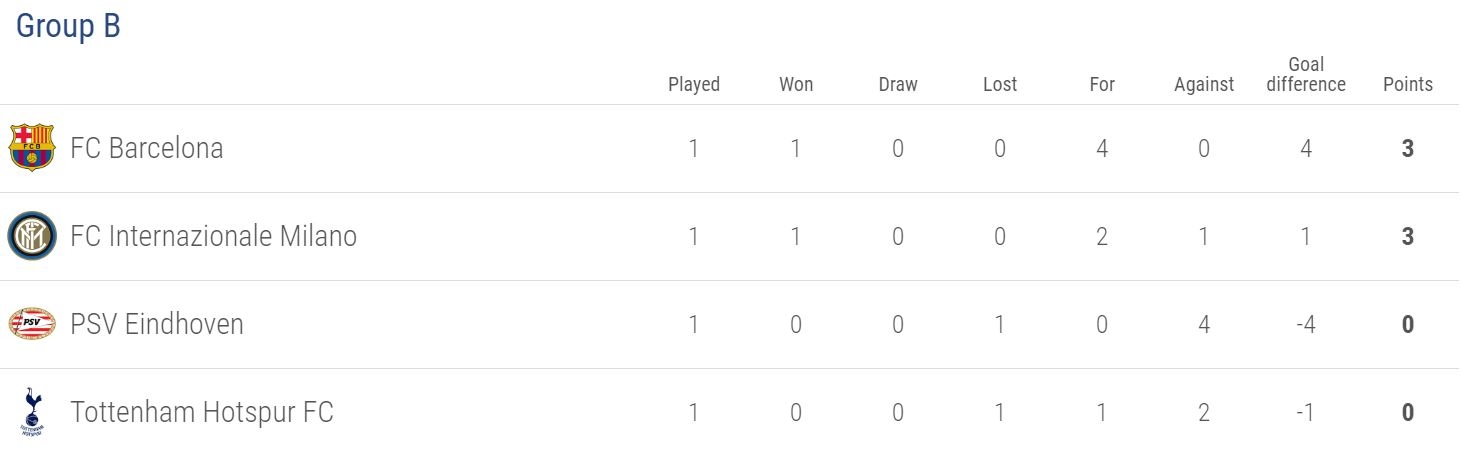Click the Tottenham Hotspur club crest
The width and height of the screenshot is (1461, 463).
tap(31, 412)
